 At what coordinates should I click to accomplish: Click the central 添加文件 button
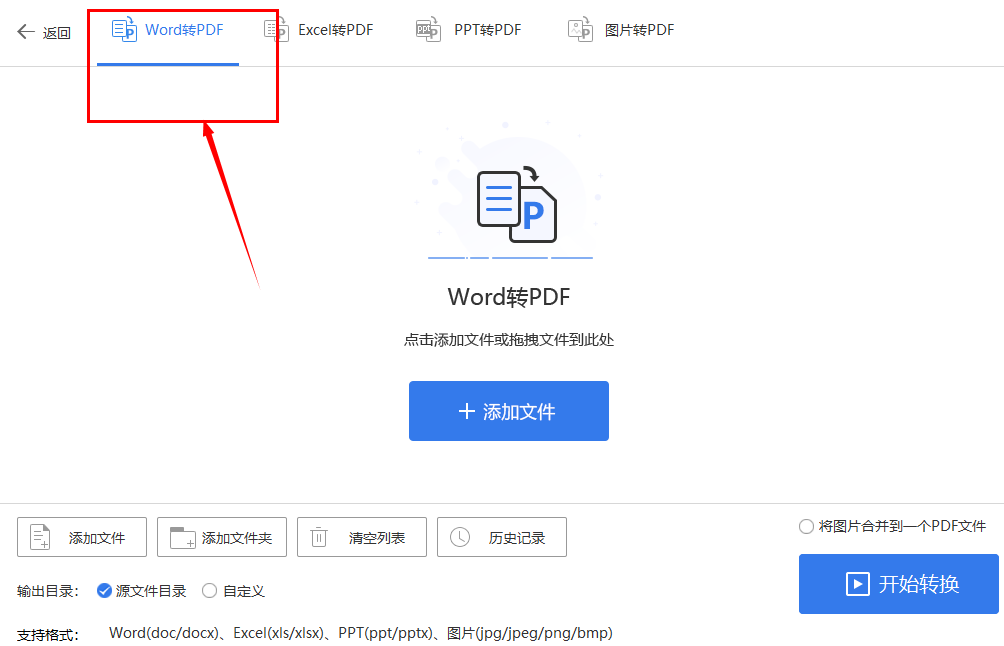tap(509, 410)
